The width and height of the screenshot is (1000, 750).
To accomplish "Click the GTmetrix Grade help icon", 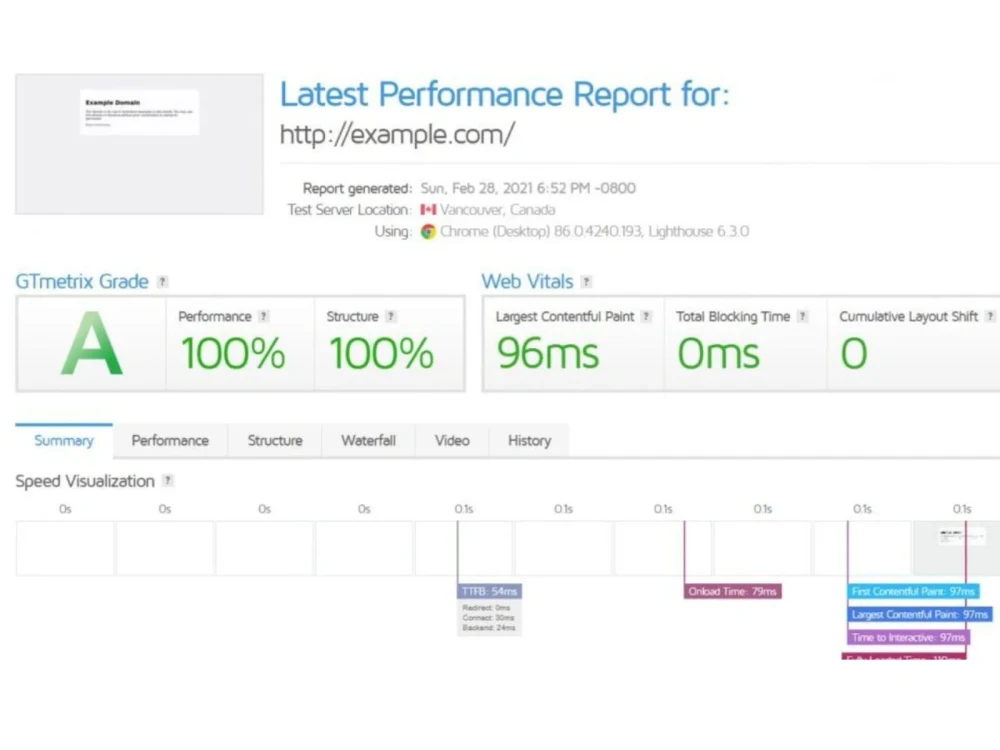I will 163,281.
